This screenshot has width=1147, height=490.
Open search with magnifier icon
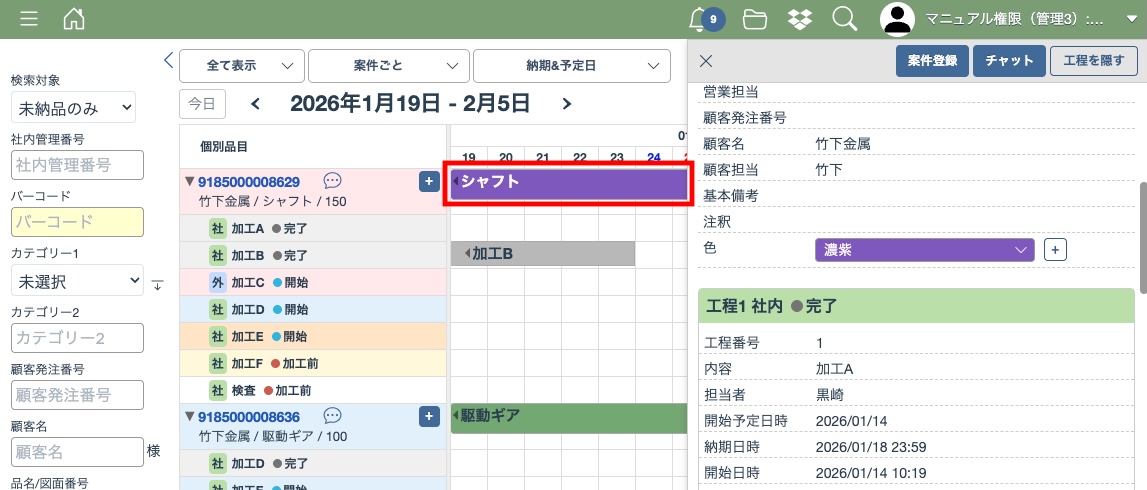844,19
